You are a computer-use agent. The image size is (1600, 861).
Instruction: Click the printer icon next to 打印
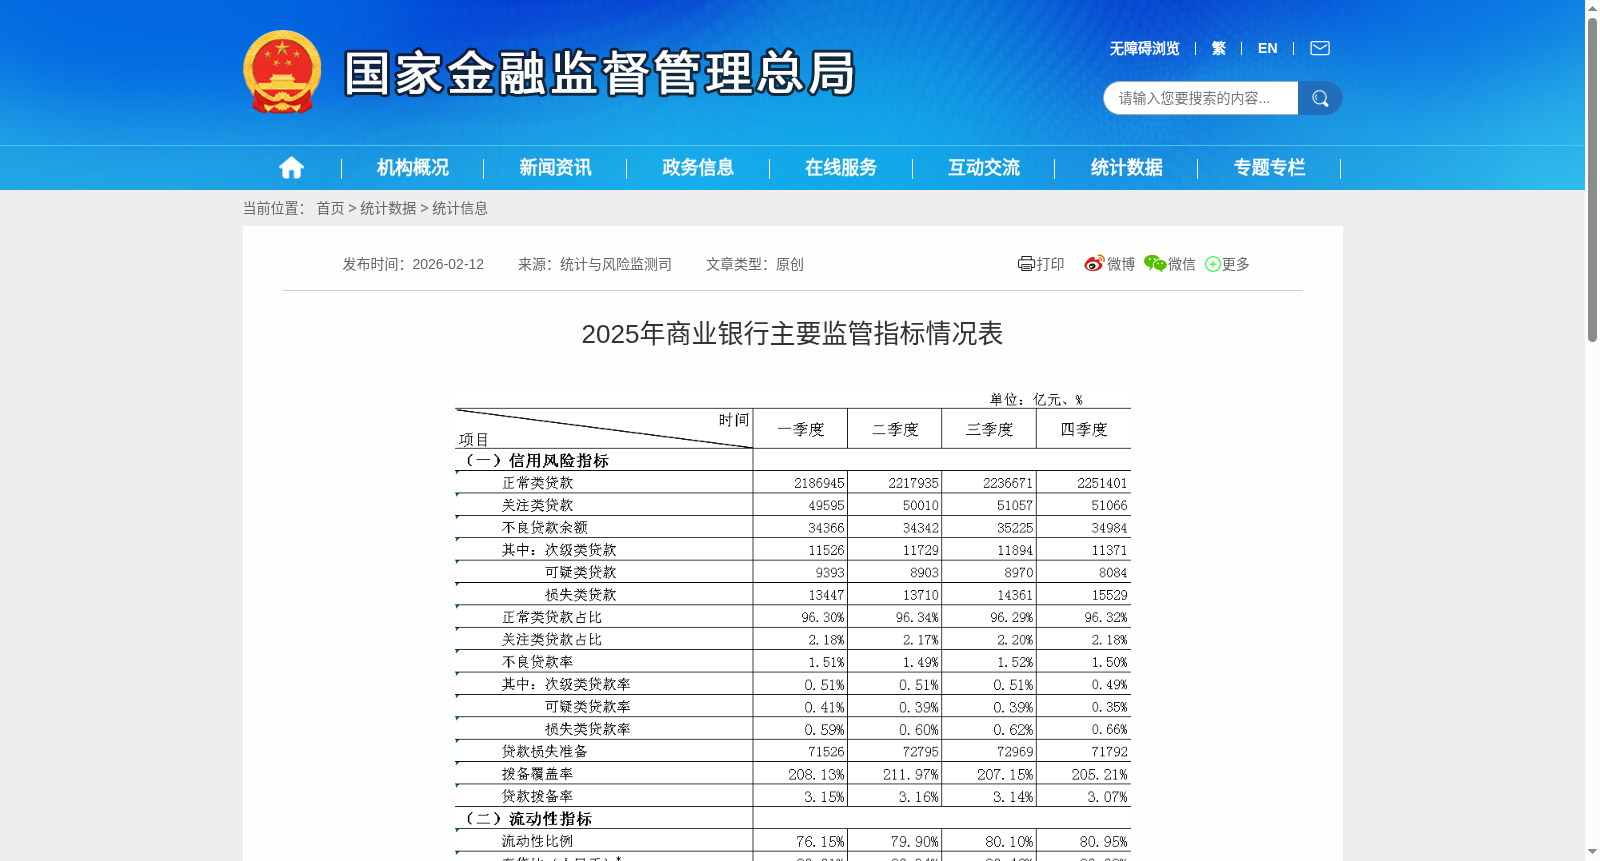[x=1026, y=264]
